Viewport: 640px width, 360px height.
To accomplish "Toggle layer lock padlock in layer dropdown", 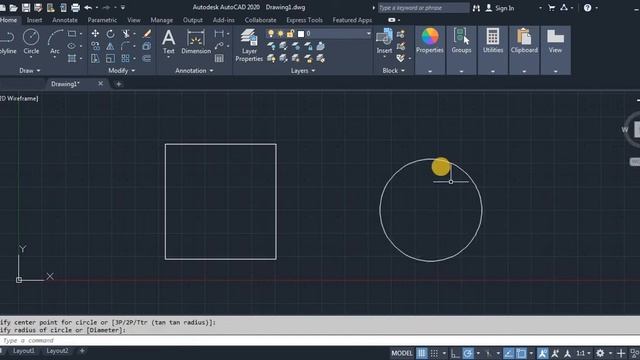I will tap(290, 33).
